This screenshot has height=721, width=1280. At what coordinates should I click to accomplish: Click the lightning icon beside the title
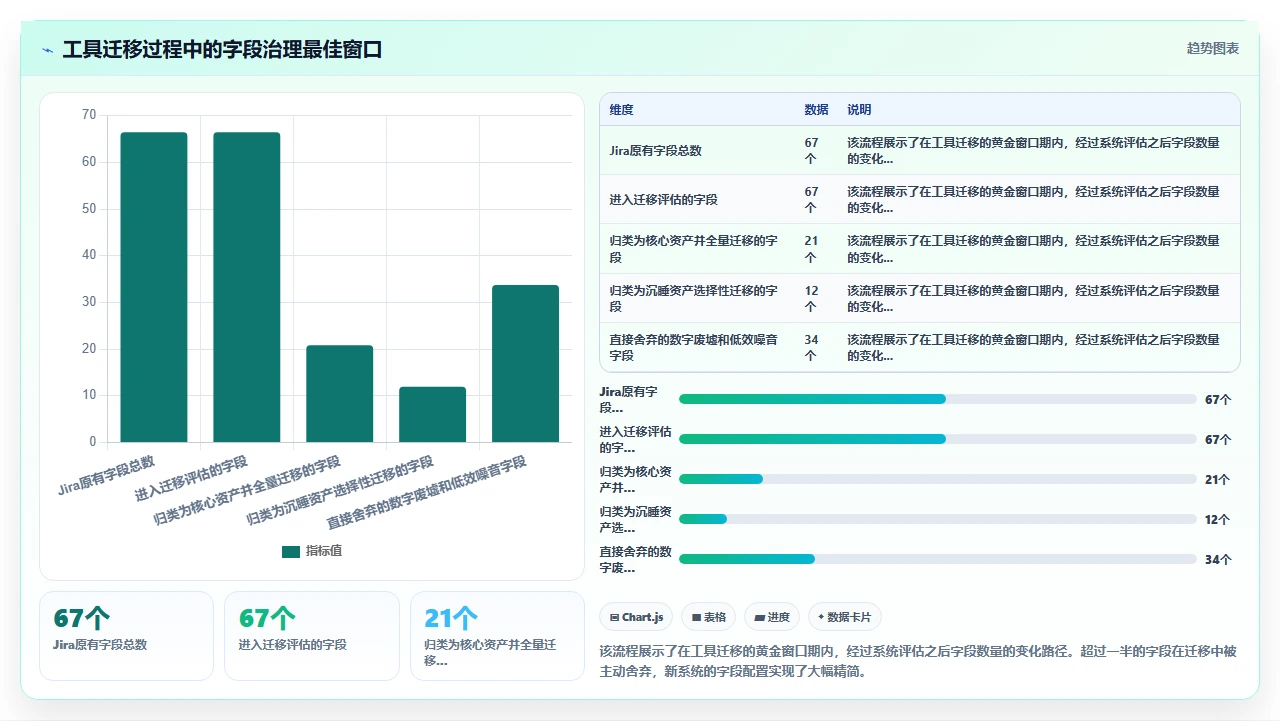(x=48, y=50)
